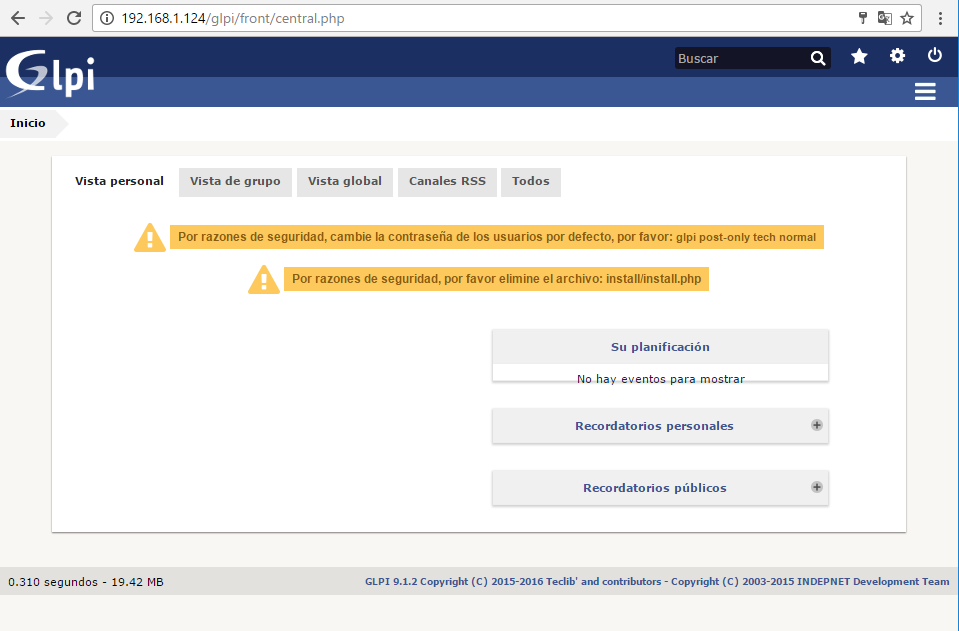Screen dimensions: 959x631
Task: Reload the page with browser refresh button
Action: [73, 18]
